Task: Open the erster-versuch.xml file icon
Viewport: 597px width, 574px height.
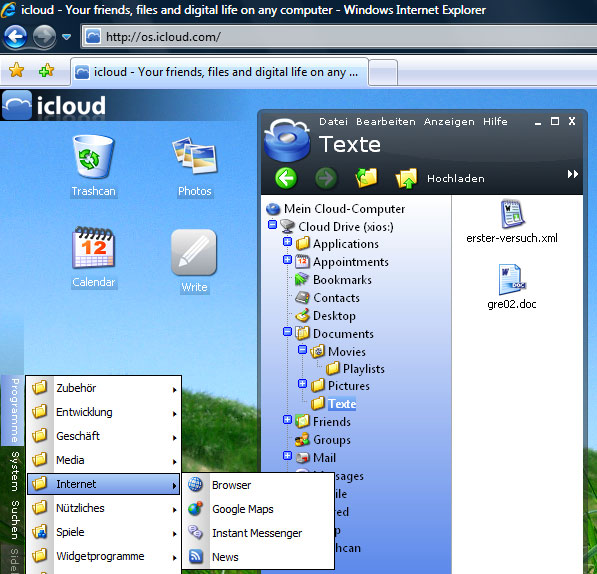Action: (x=512, y=214)
